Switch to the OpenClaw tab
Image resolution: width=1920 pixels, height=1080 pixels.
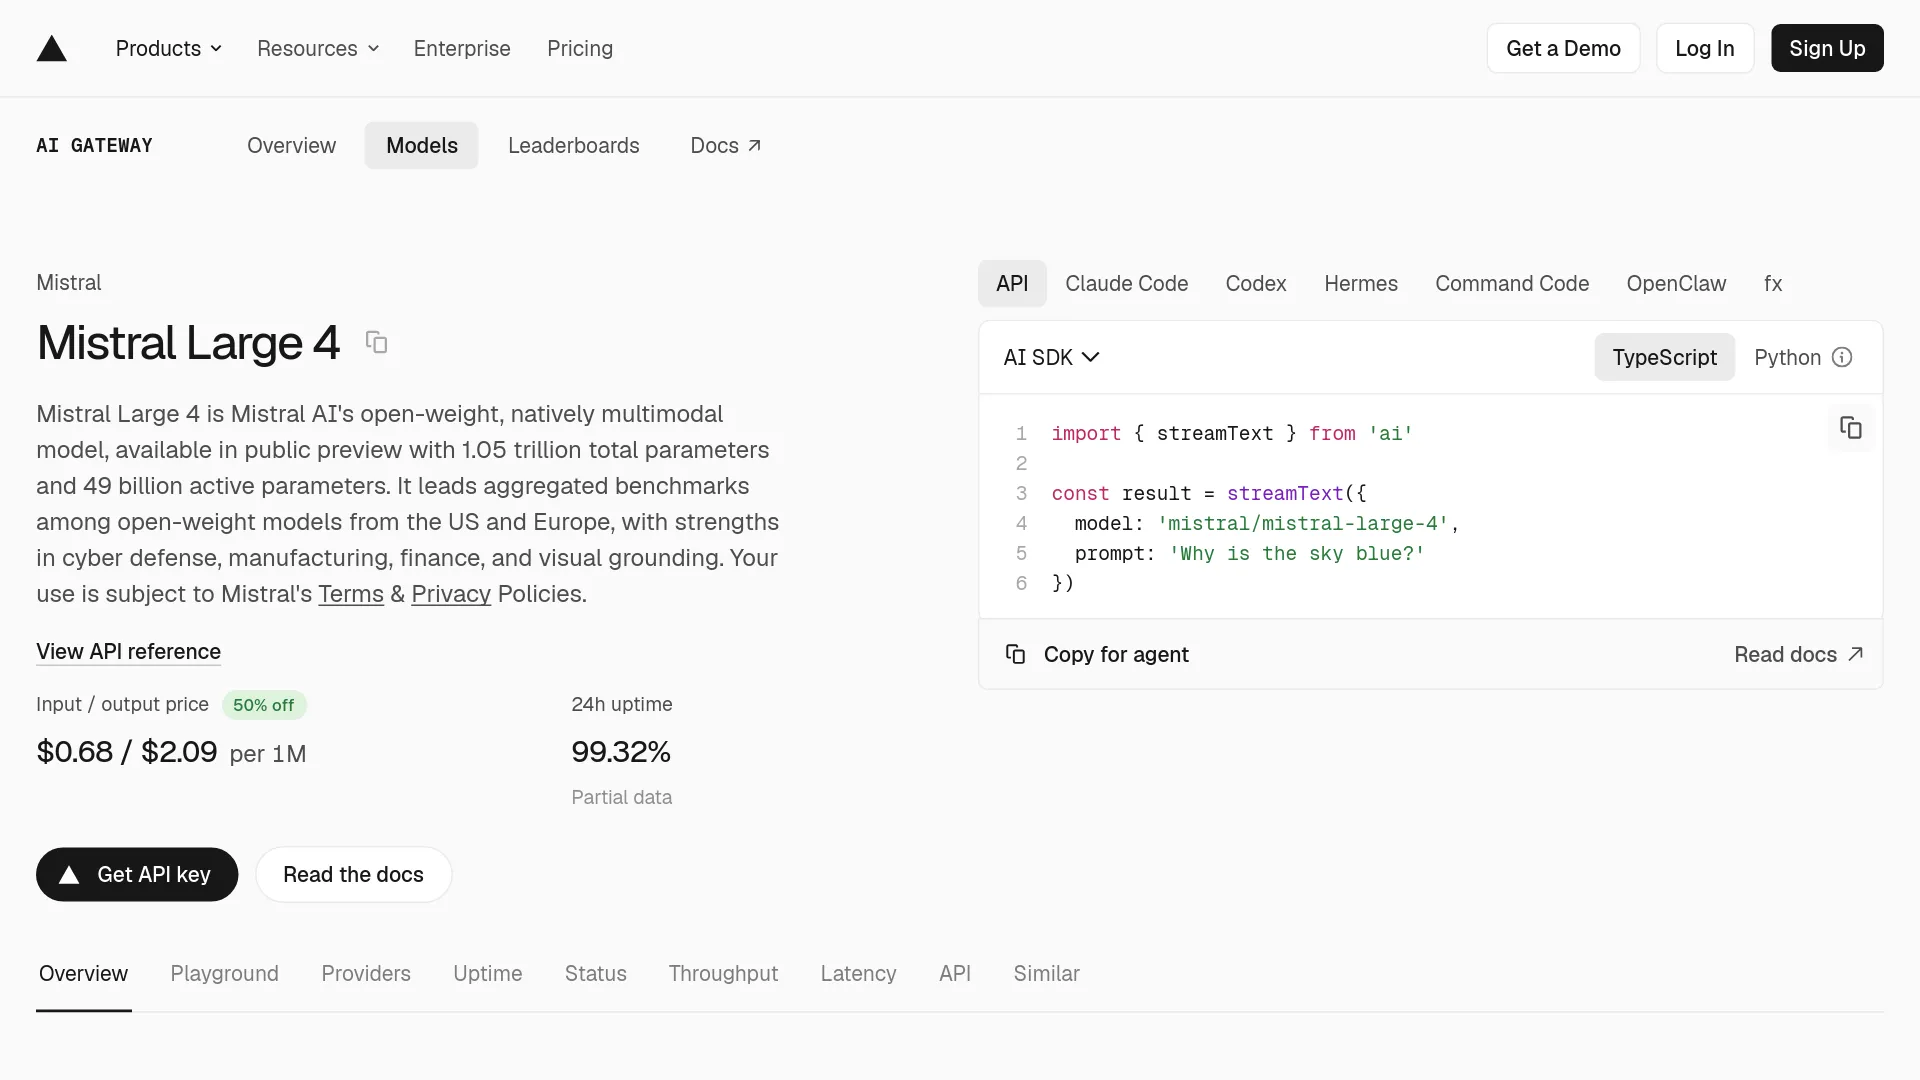click(1676, 283)
